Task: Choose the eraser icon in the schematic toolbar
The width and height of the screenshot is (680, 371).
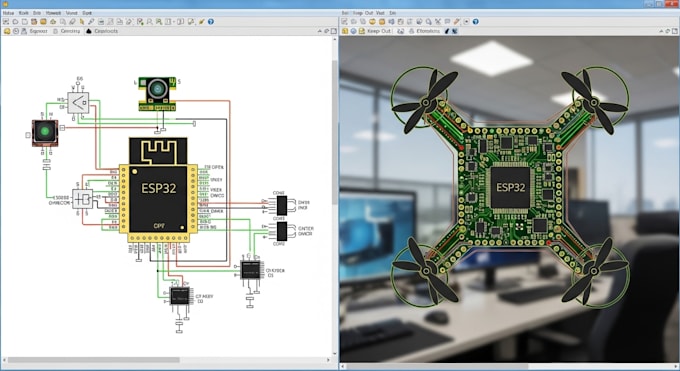Action: [72, 22]
